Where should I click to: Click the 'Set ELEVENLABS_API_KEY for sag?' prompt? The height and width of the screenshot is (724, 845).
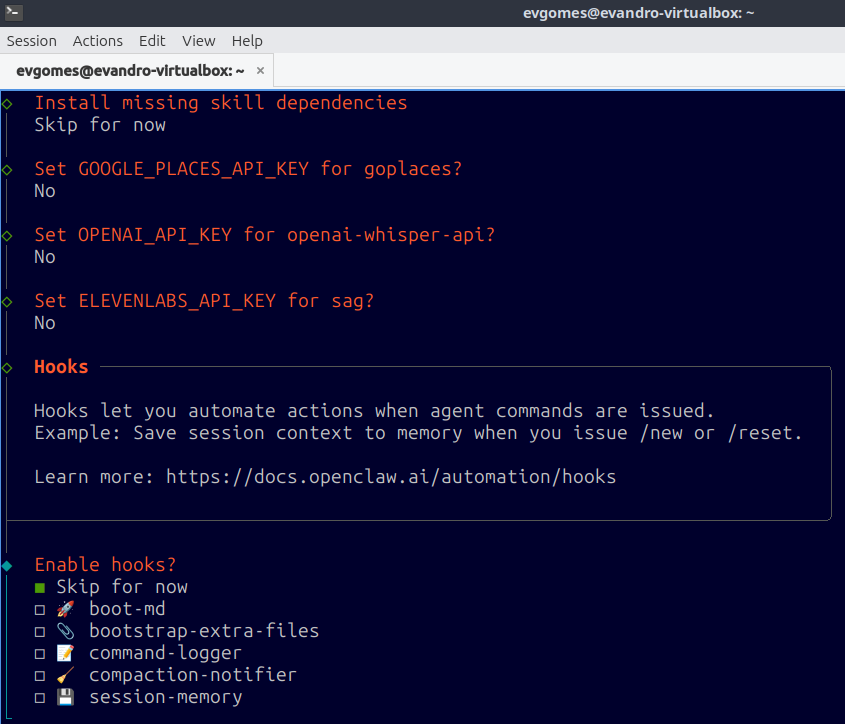tap(204, 300)
